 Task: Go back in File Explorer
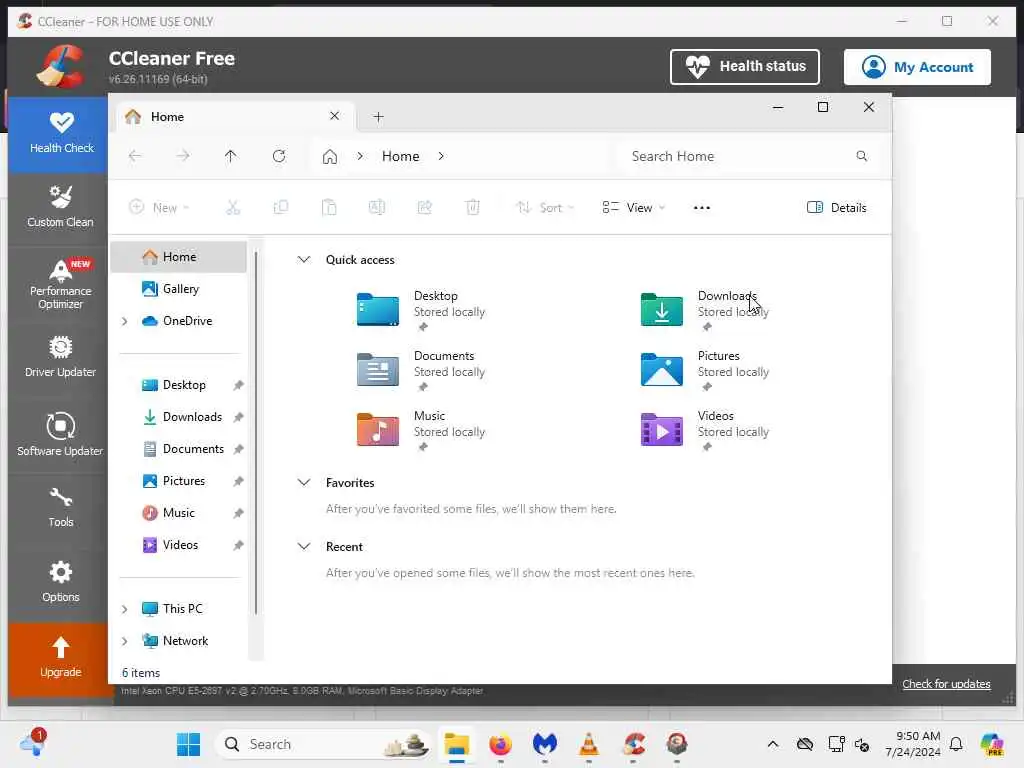click(135, 156)
